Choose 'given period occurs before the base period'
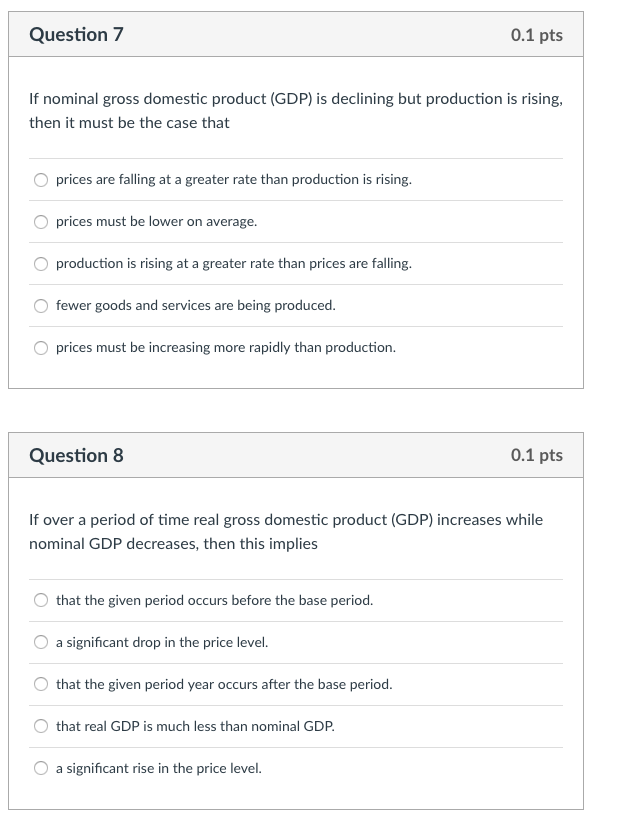The image size is (644, 830). [x=41, y=600]
